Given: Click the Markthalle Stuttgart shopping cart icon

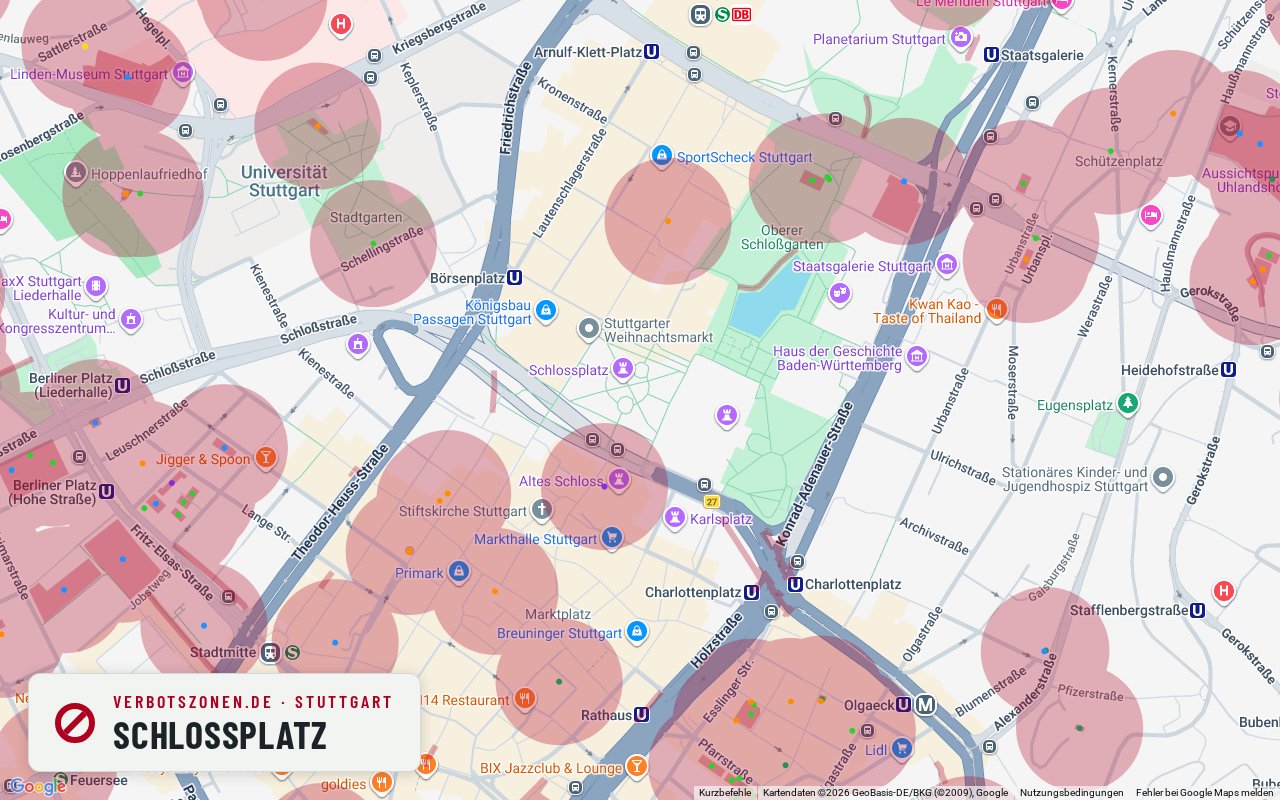Looking at the screenshot, I should click(x=612, y=538).
